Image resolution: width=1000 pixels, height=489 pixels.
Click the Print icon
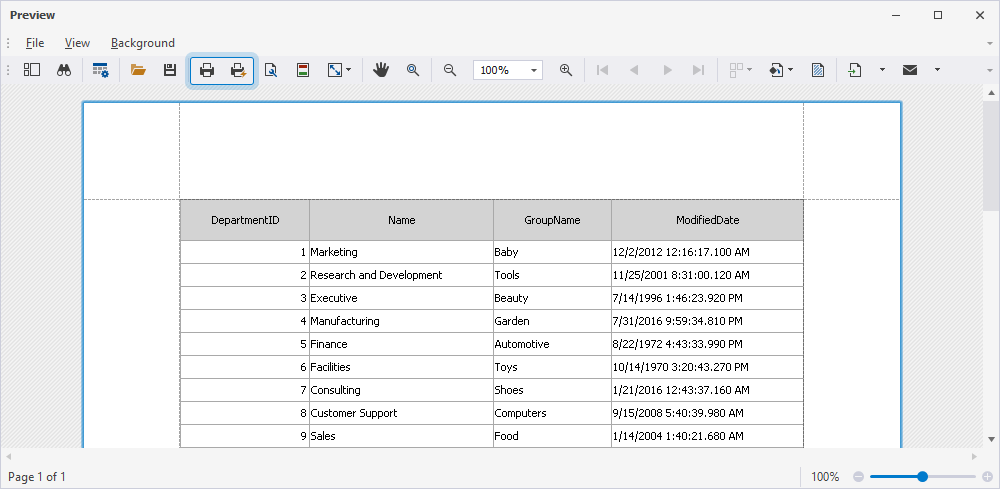(207, 70)
